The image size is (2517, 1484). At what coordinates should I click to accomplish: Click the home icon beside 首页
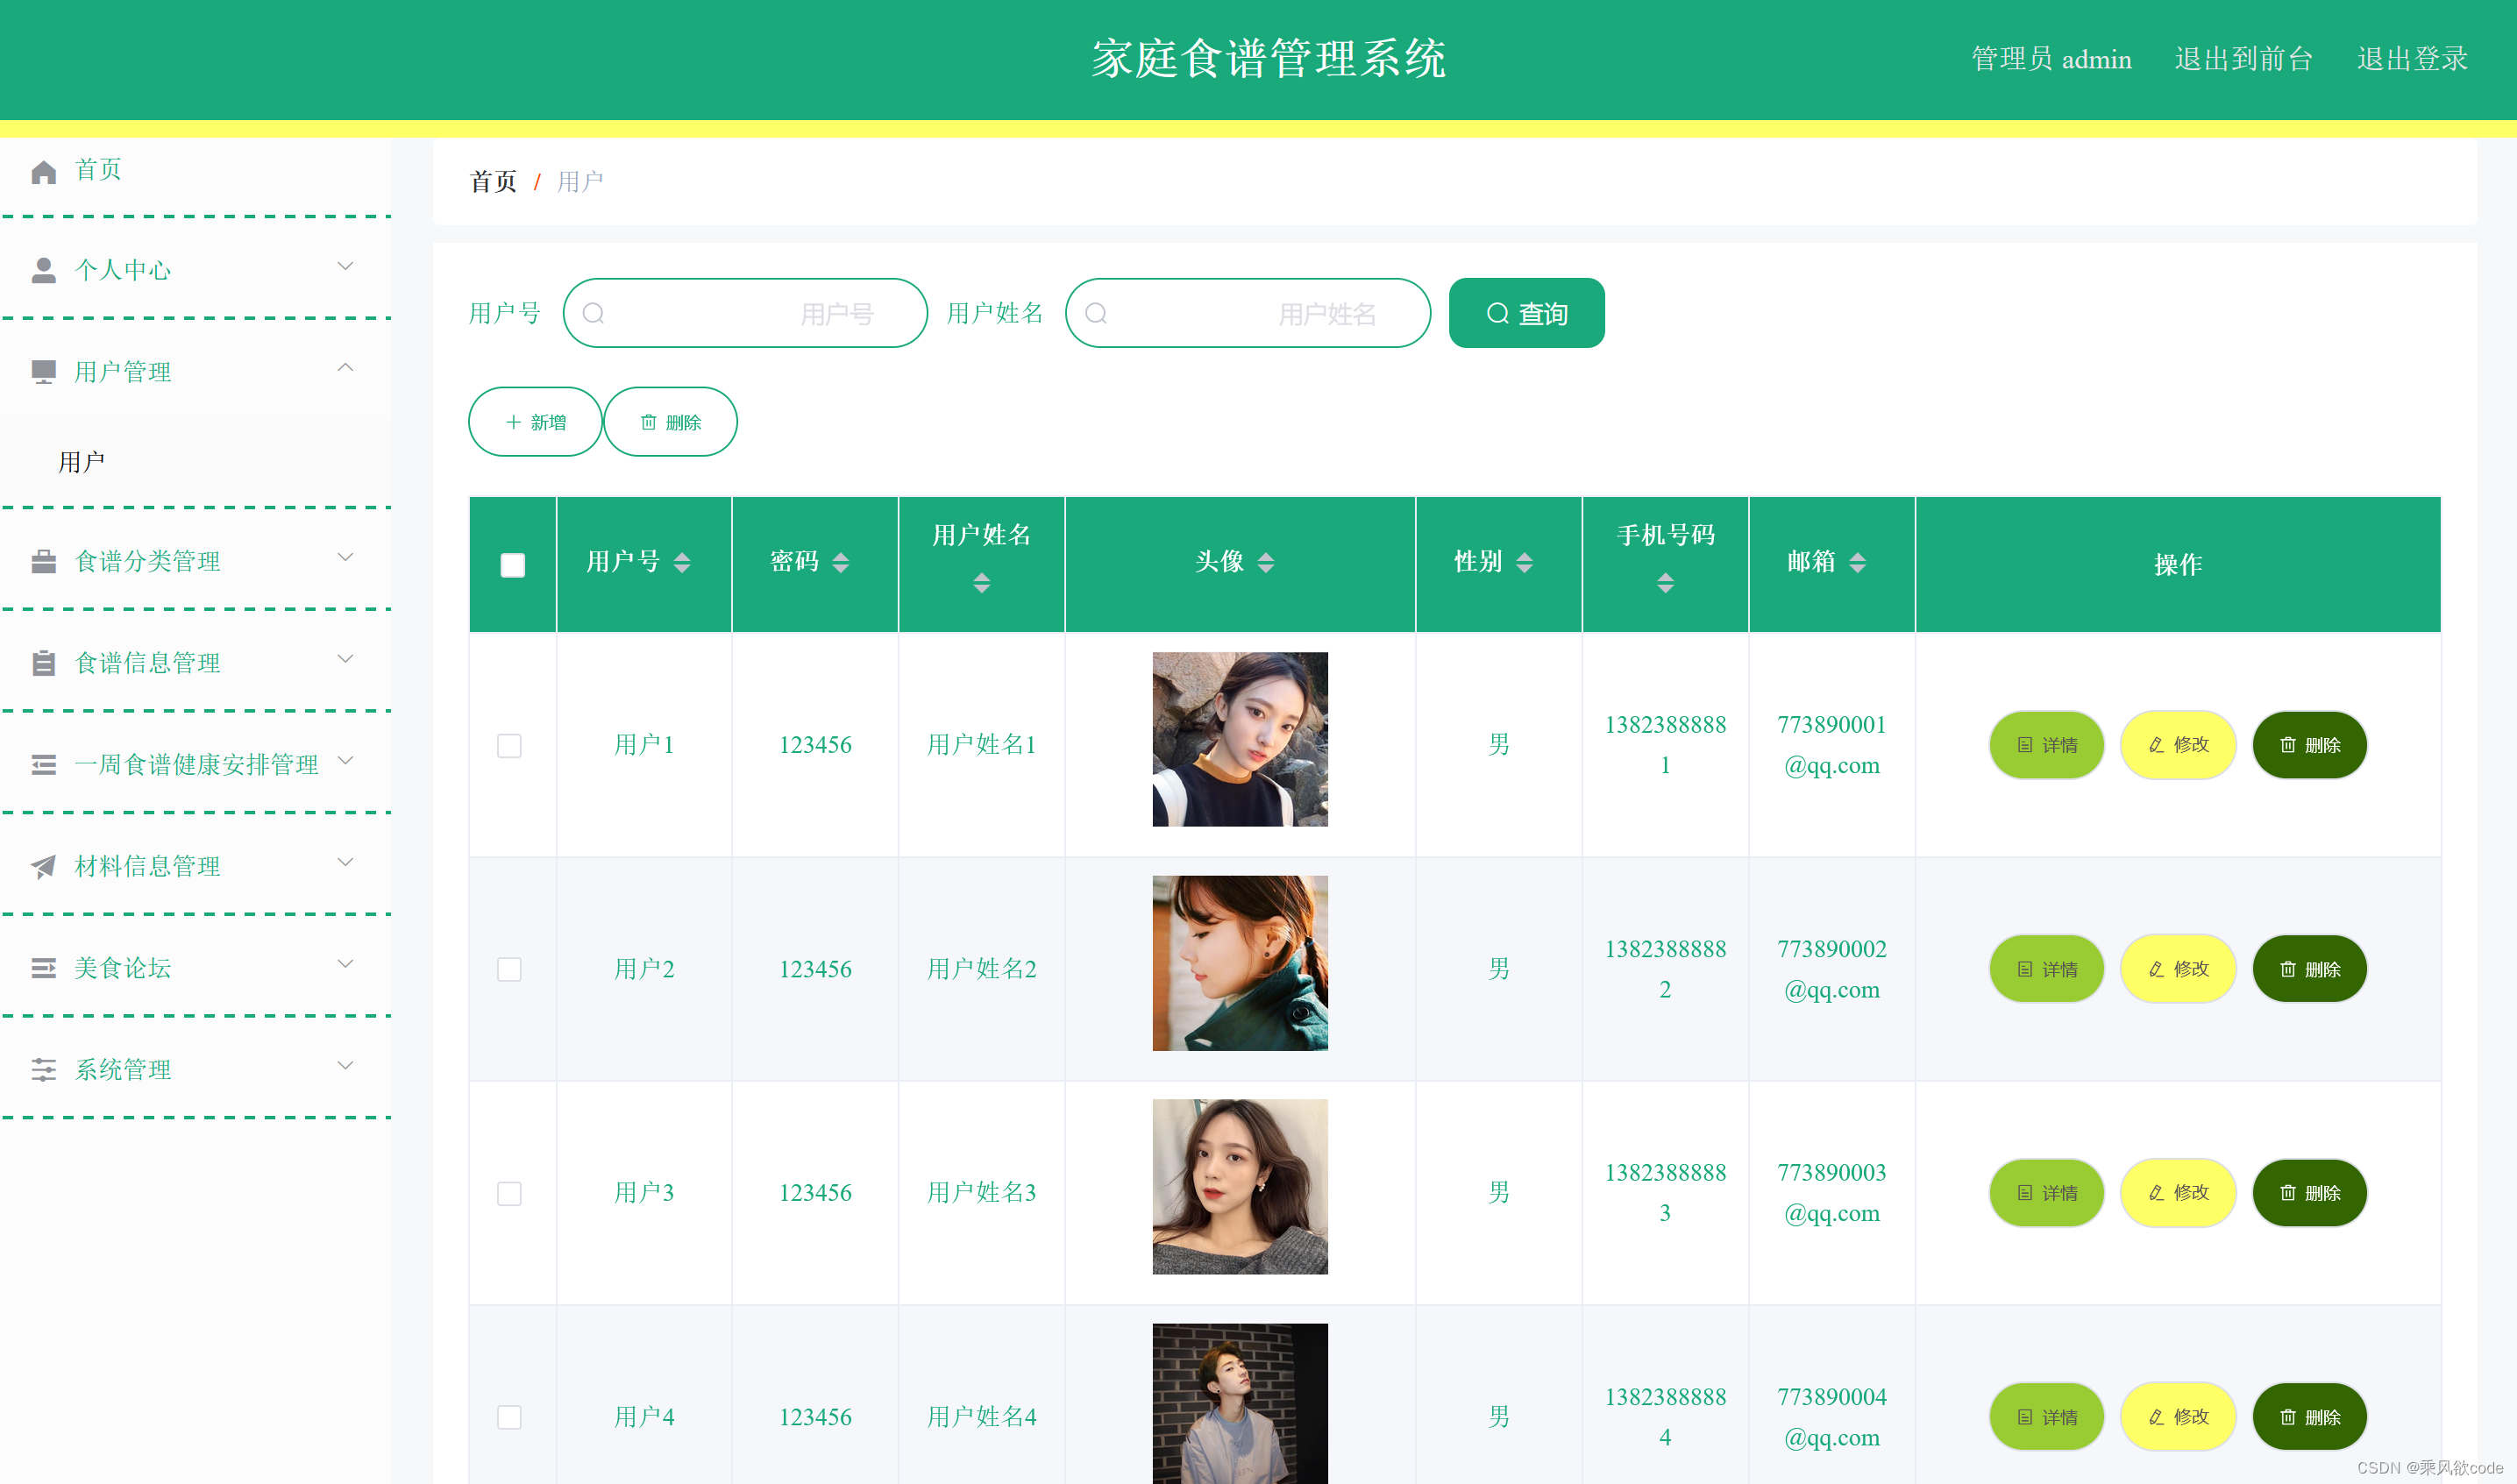pos(43,172)
